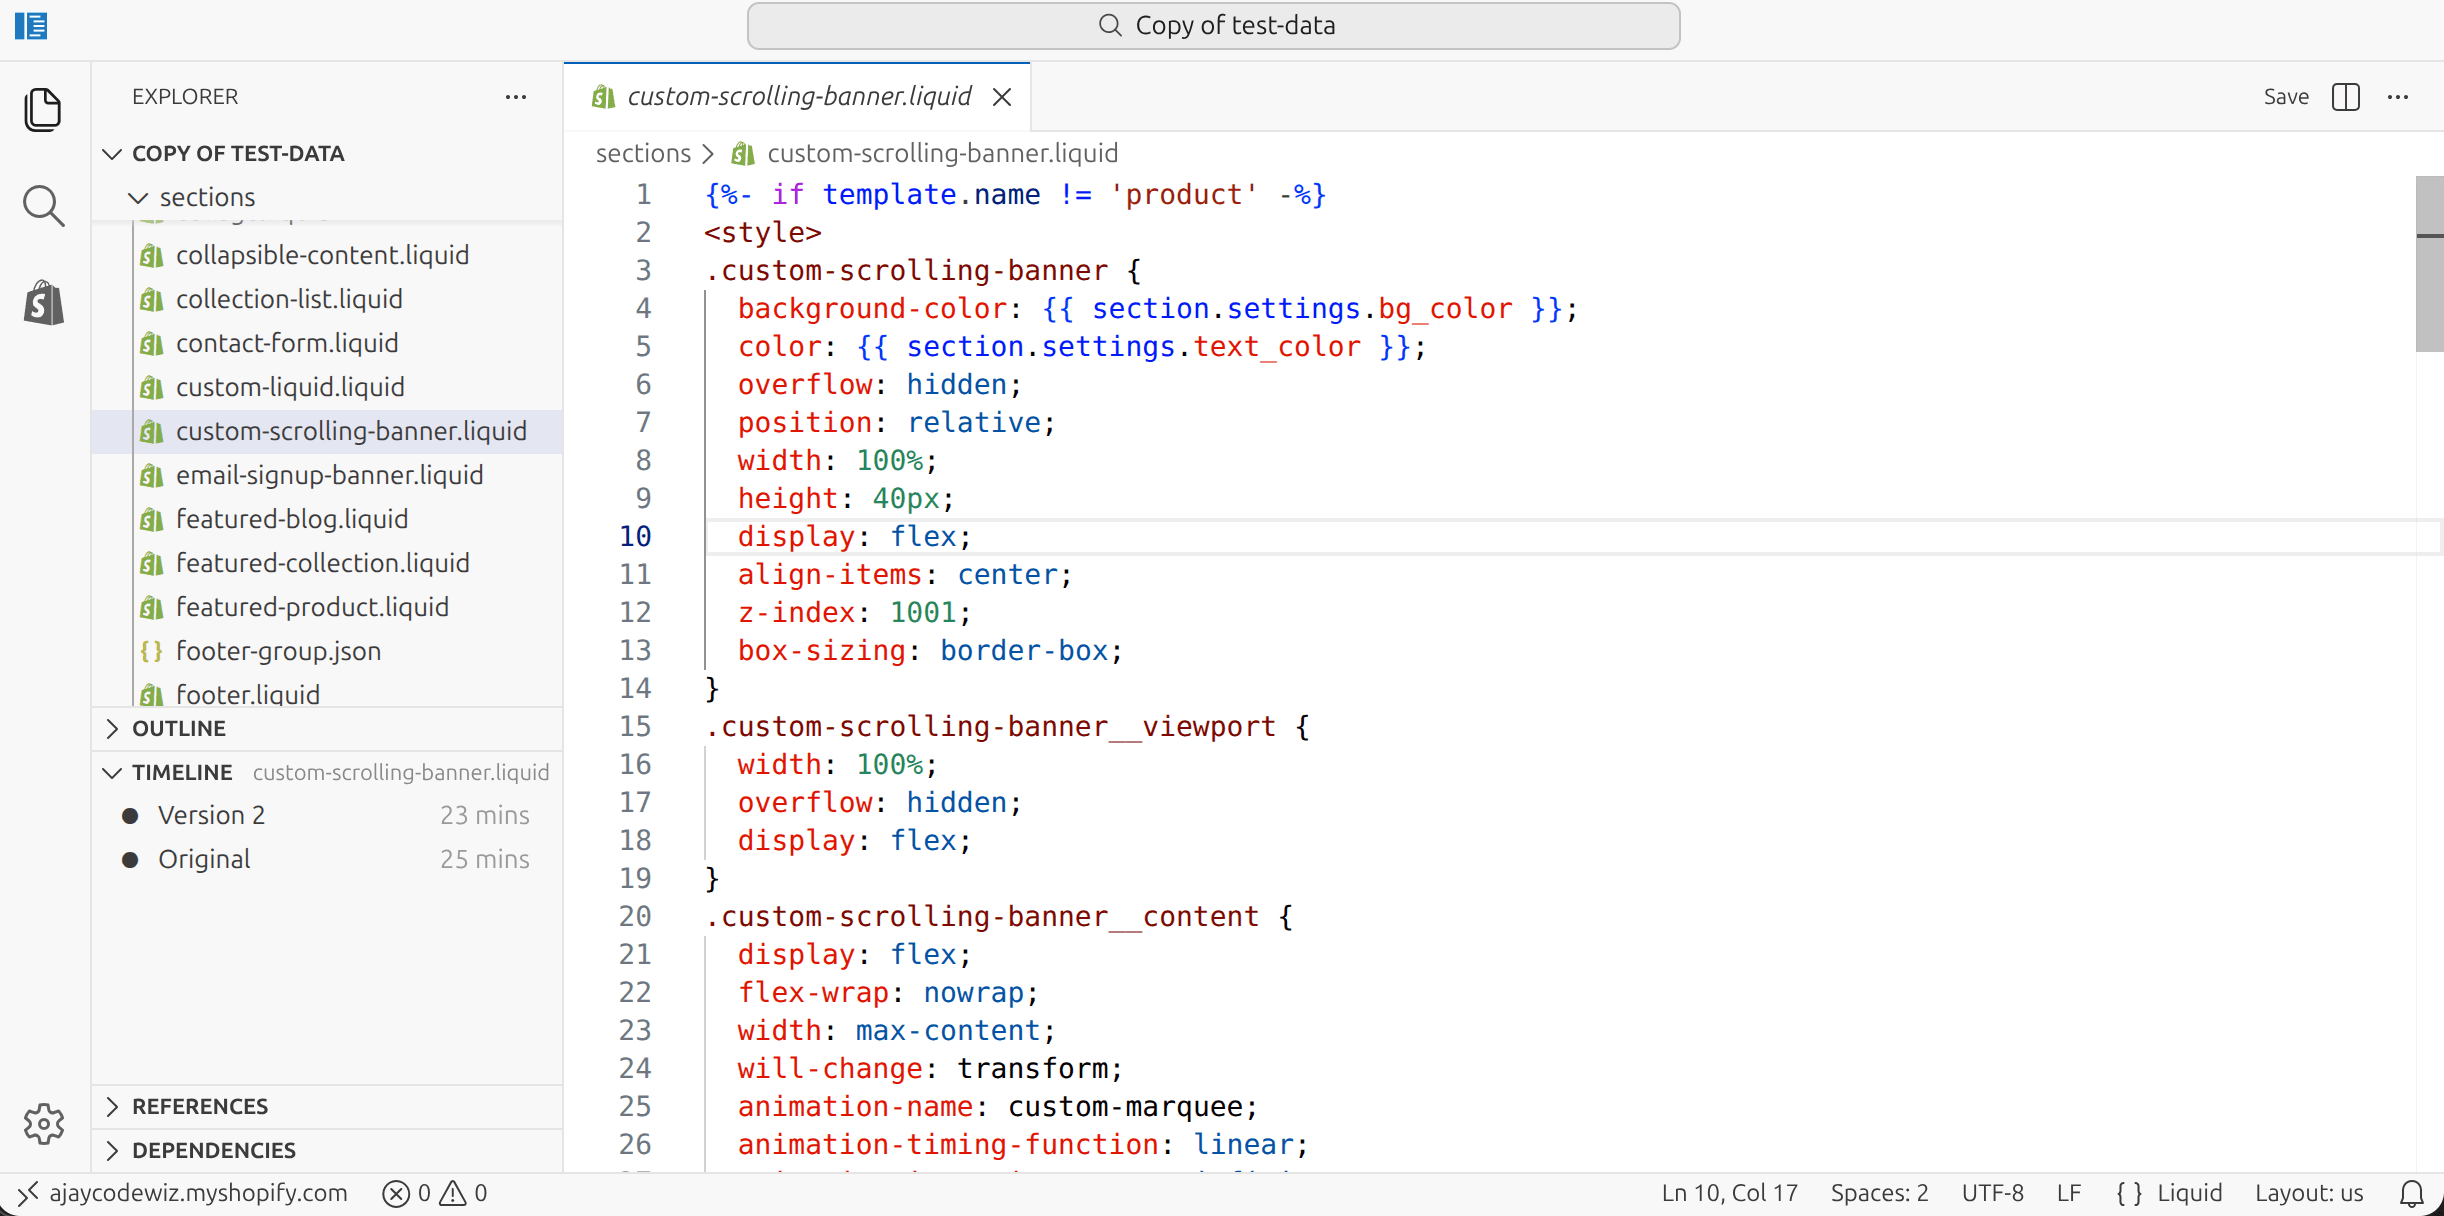Open the Explorer views and more actions menu
The image size is (2444, 1216).
point(516,97)
